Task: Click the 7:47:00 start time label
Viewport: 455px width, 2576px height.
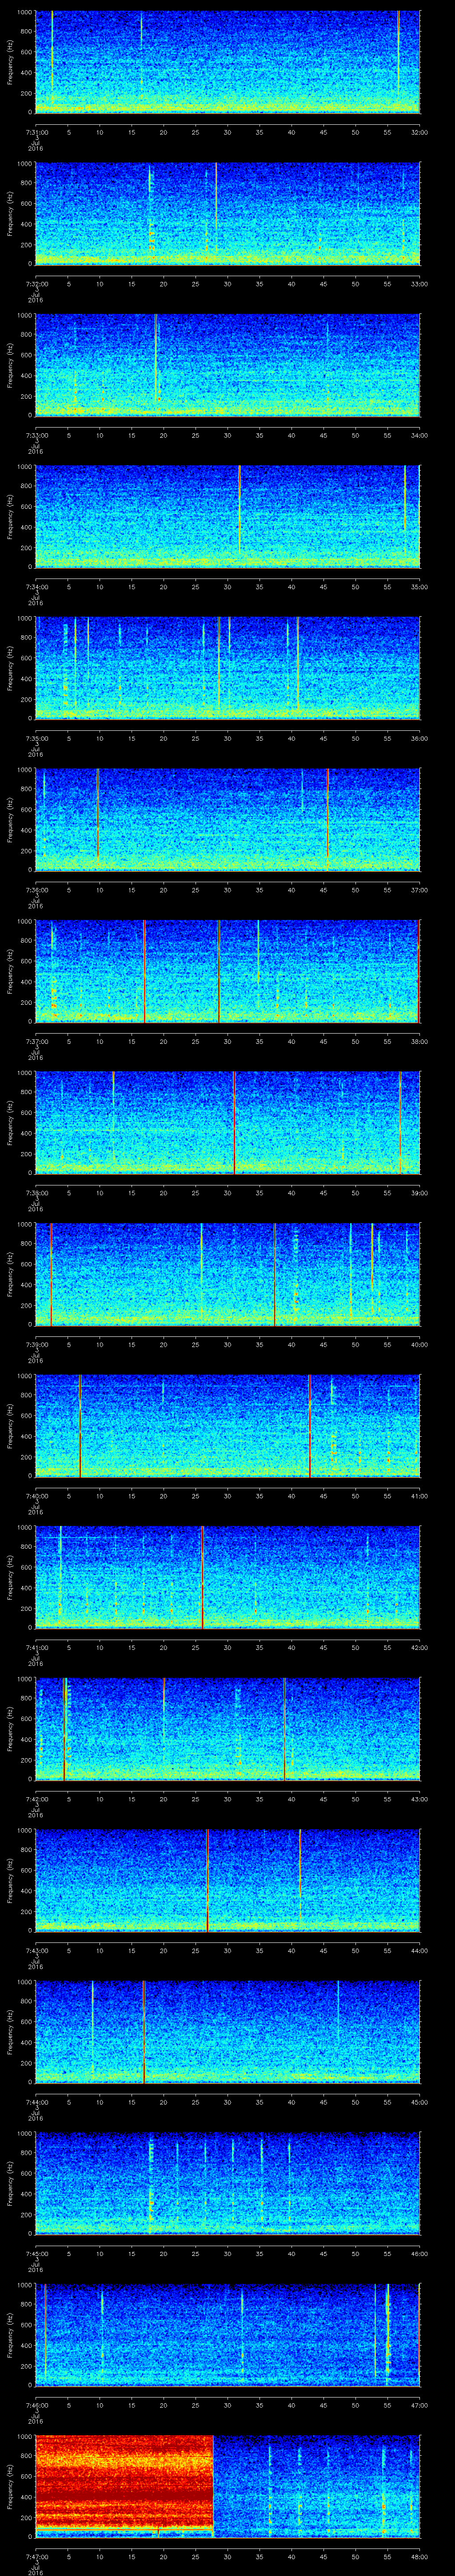Action: click(x=36, y=2556)
